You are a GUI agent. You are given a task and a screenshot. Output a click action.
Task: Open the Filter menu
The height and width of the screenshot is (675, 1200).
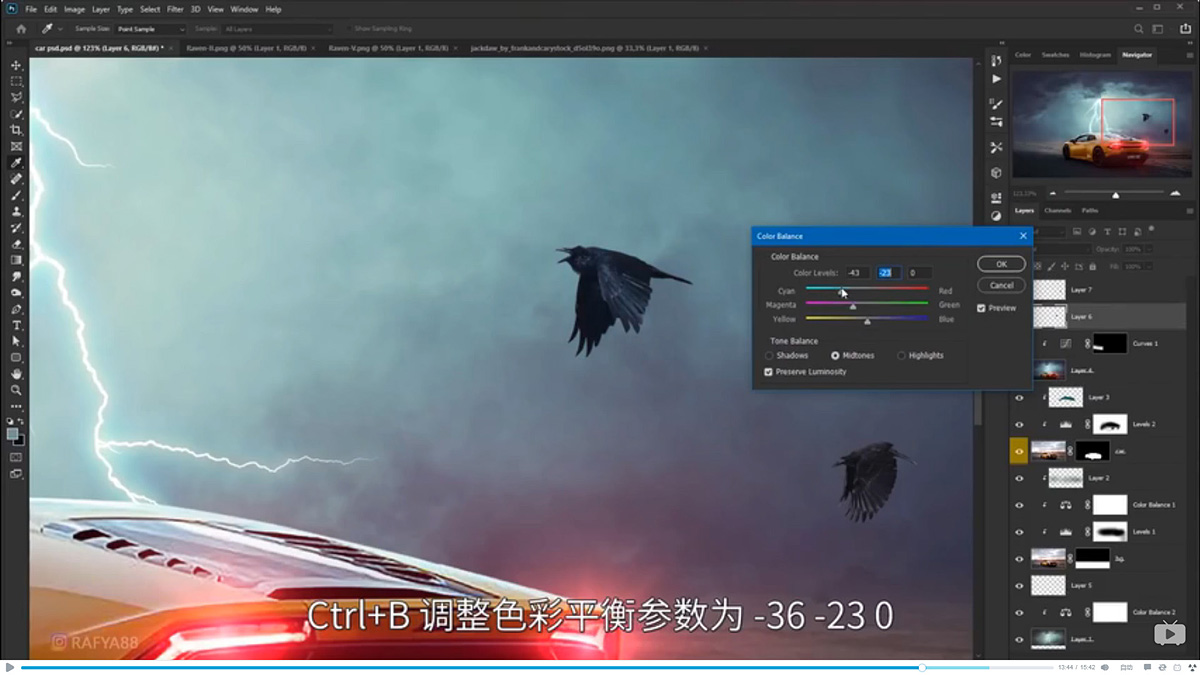tap(176, 9)
